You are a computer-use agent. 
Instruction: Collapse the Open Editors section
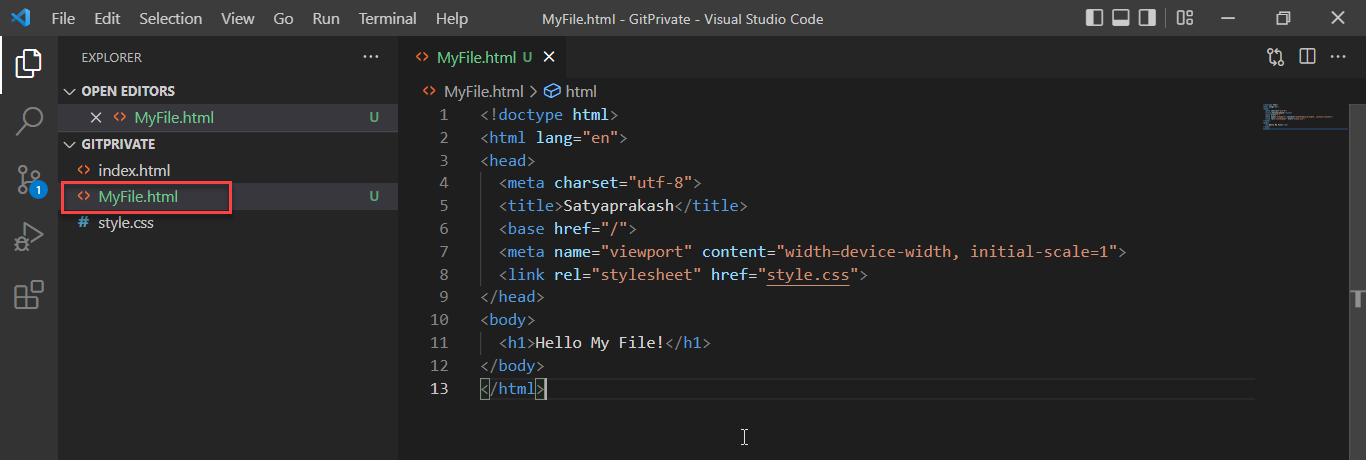pyautogui.click(x=70, y=91)
